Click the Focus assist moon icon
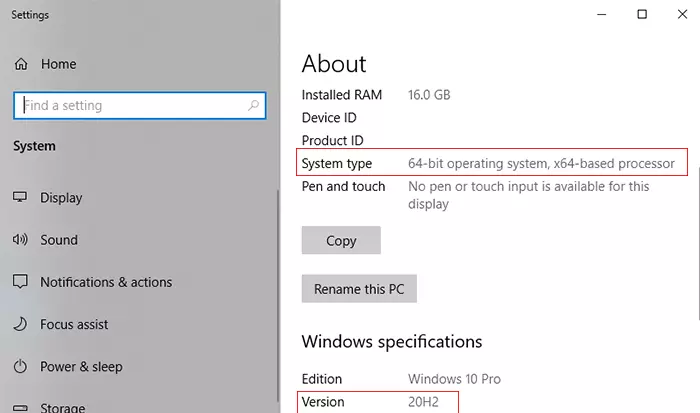The width and height of the screenshot is (700, 413). pyautogui.click(x=20, y=324)
